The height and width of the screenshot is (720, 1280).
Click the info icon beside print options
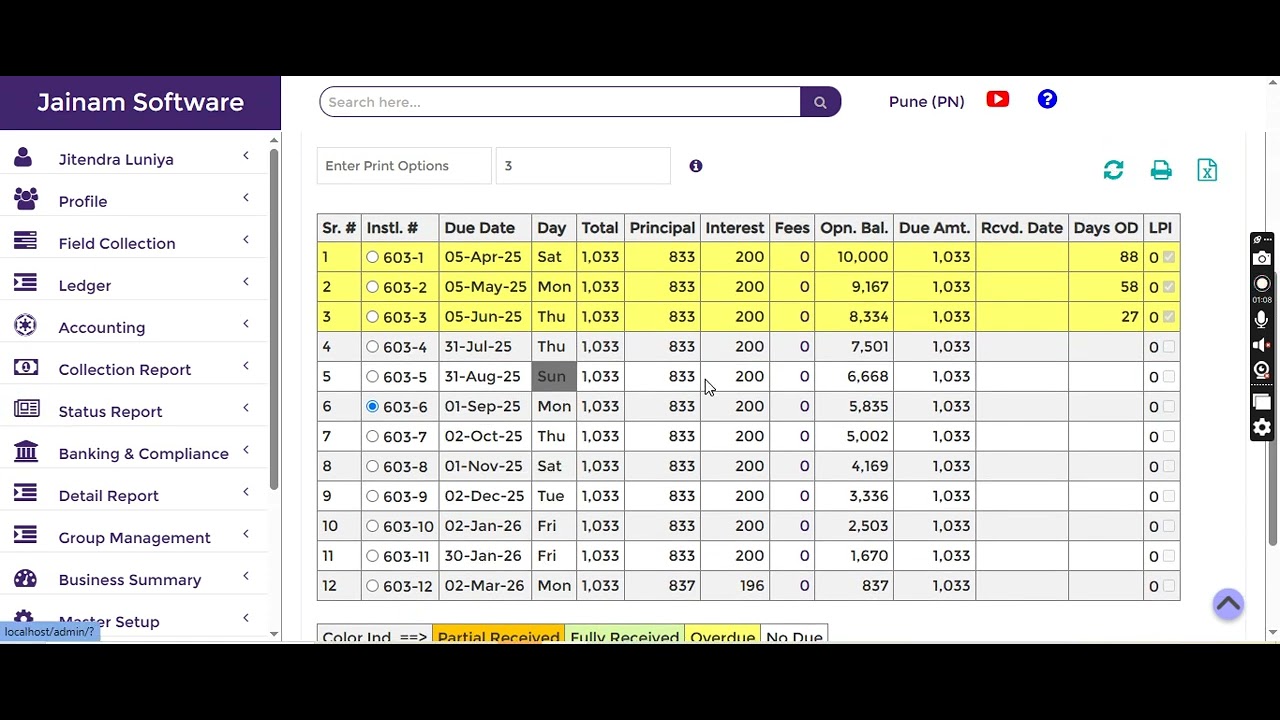pos(696,166)
